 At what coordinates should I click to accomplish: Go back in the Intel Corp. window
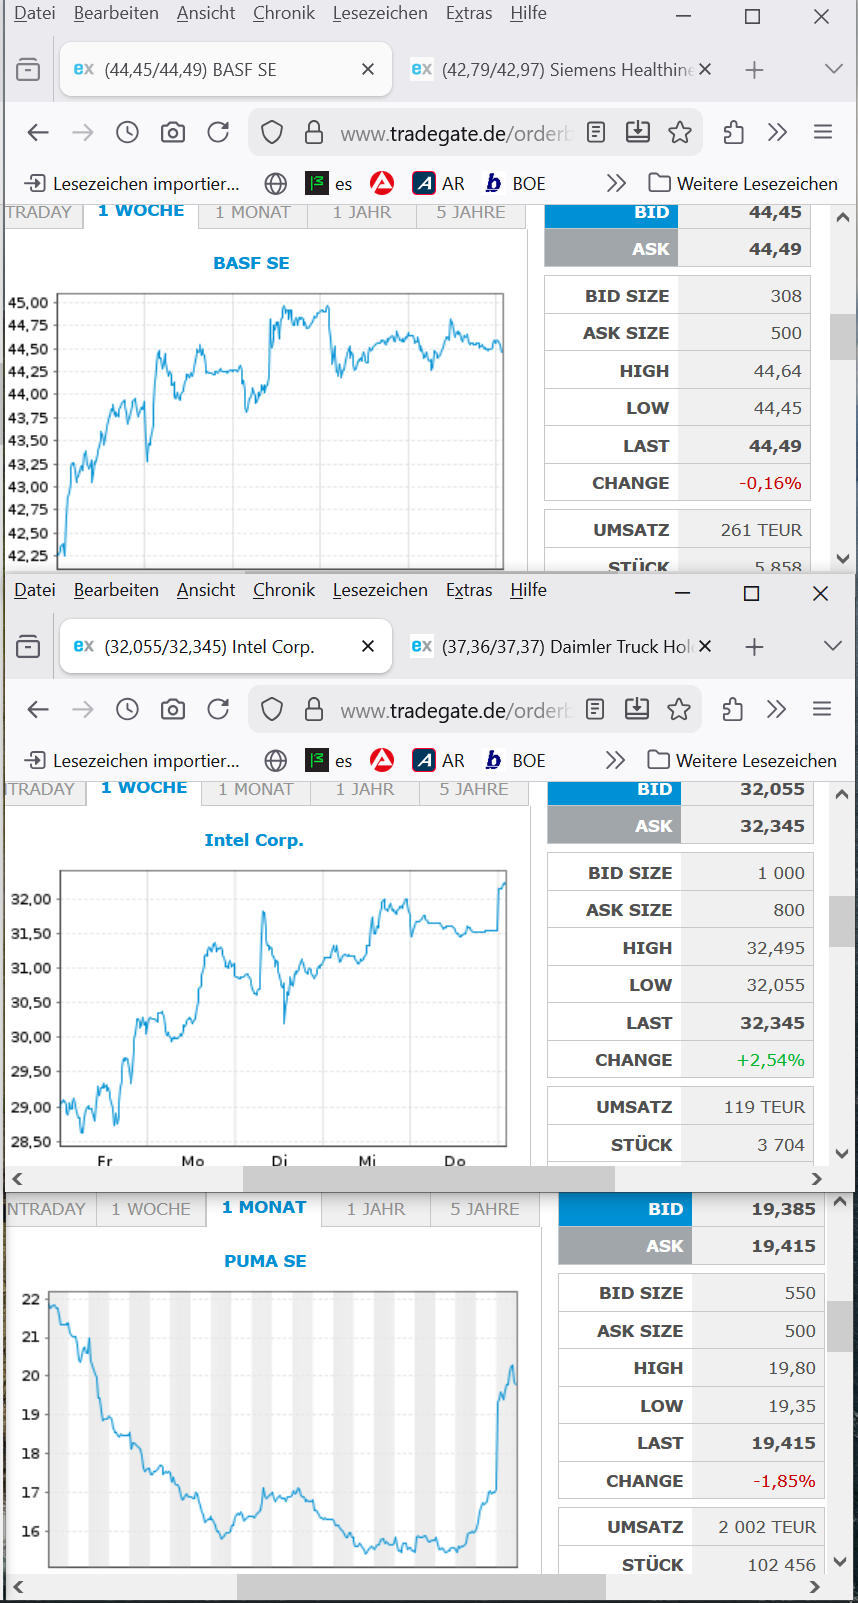[x=38, y=709]
